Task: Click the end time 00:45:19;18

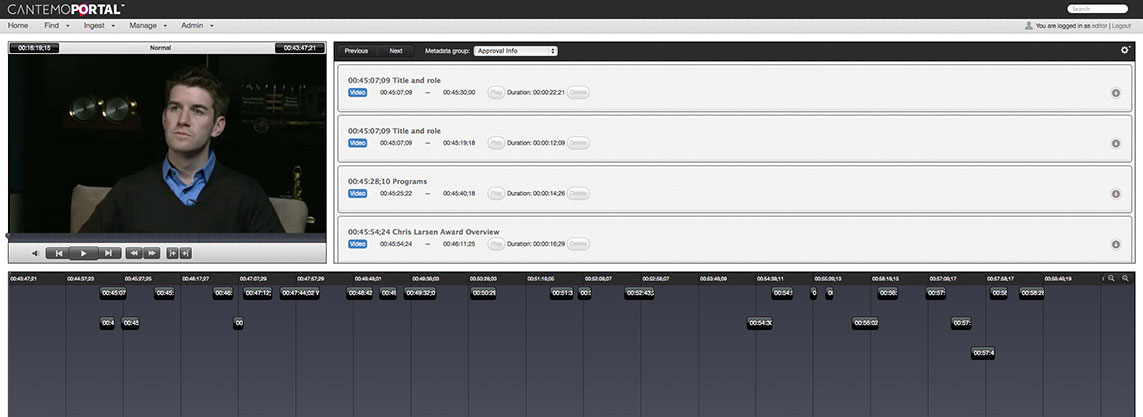Action: click(x=459, y=143)
